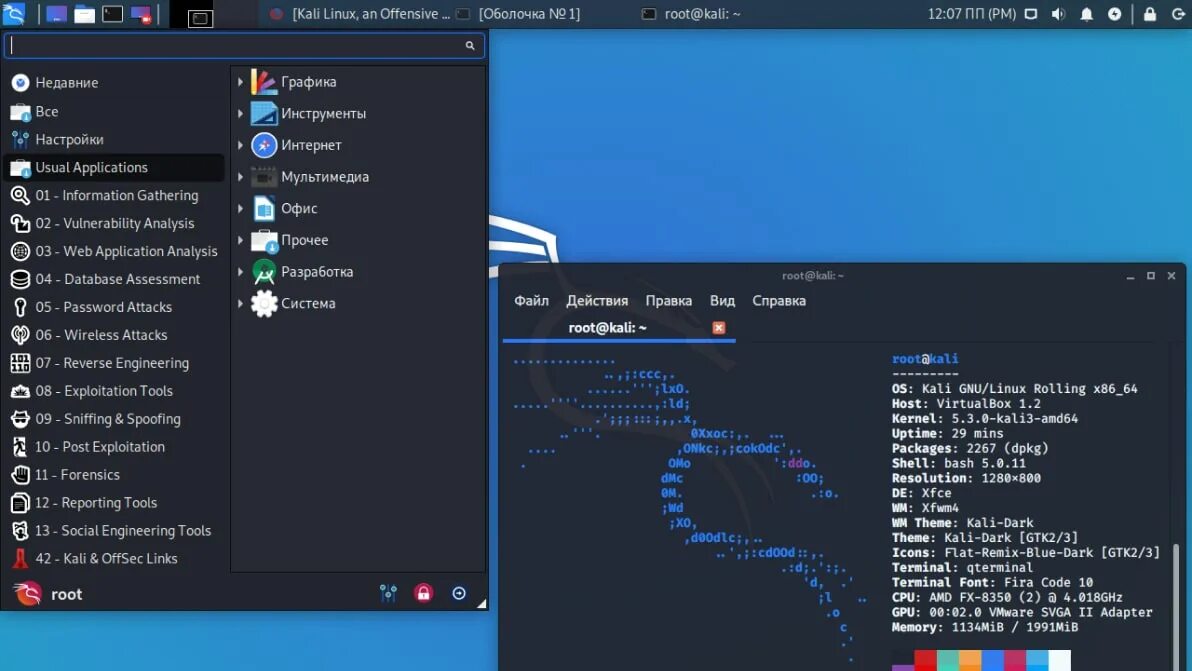This screenshot has height=671, width=1192.
Task: Open 05 - Password Attacks category
Action: click(114, 307)
